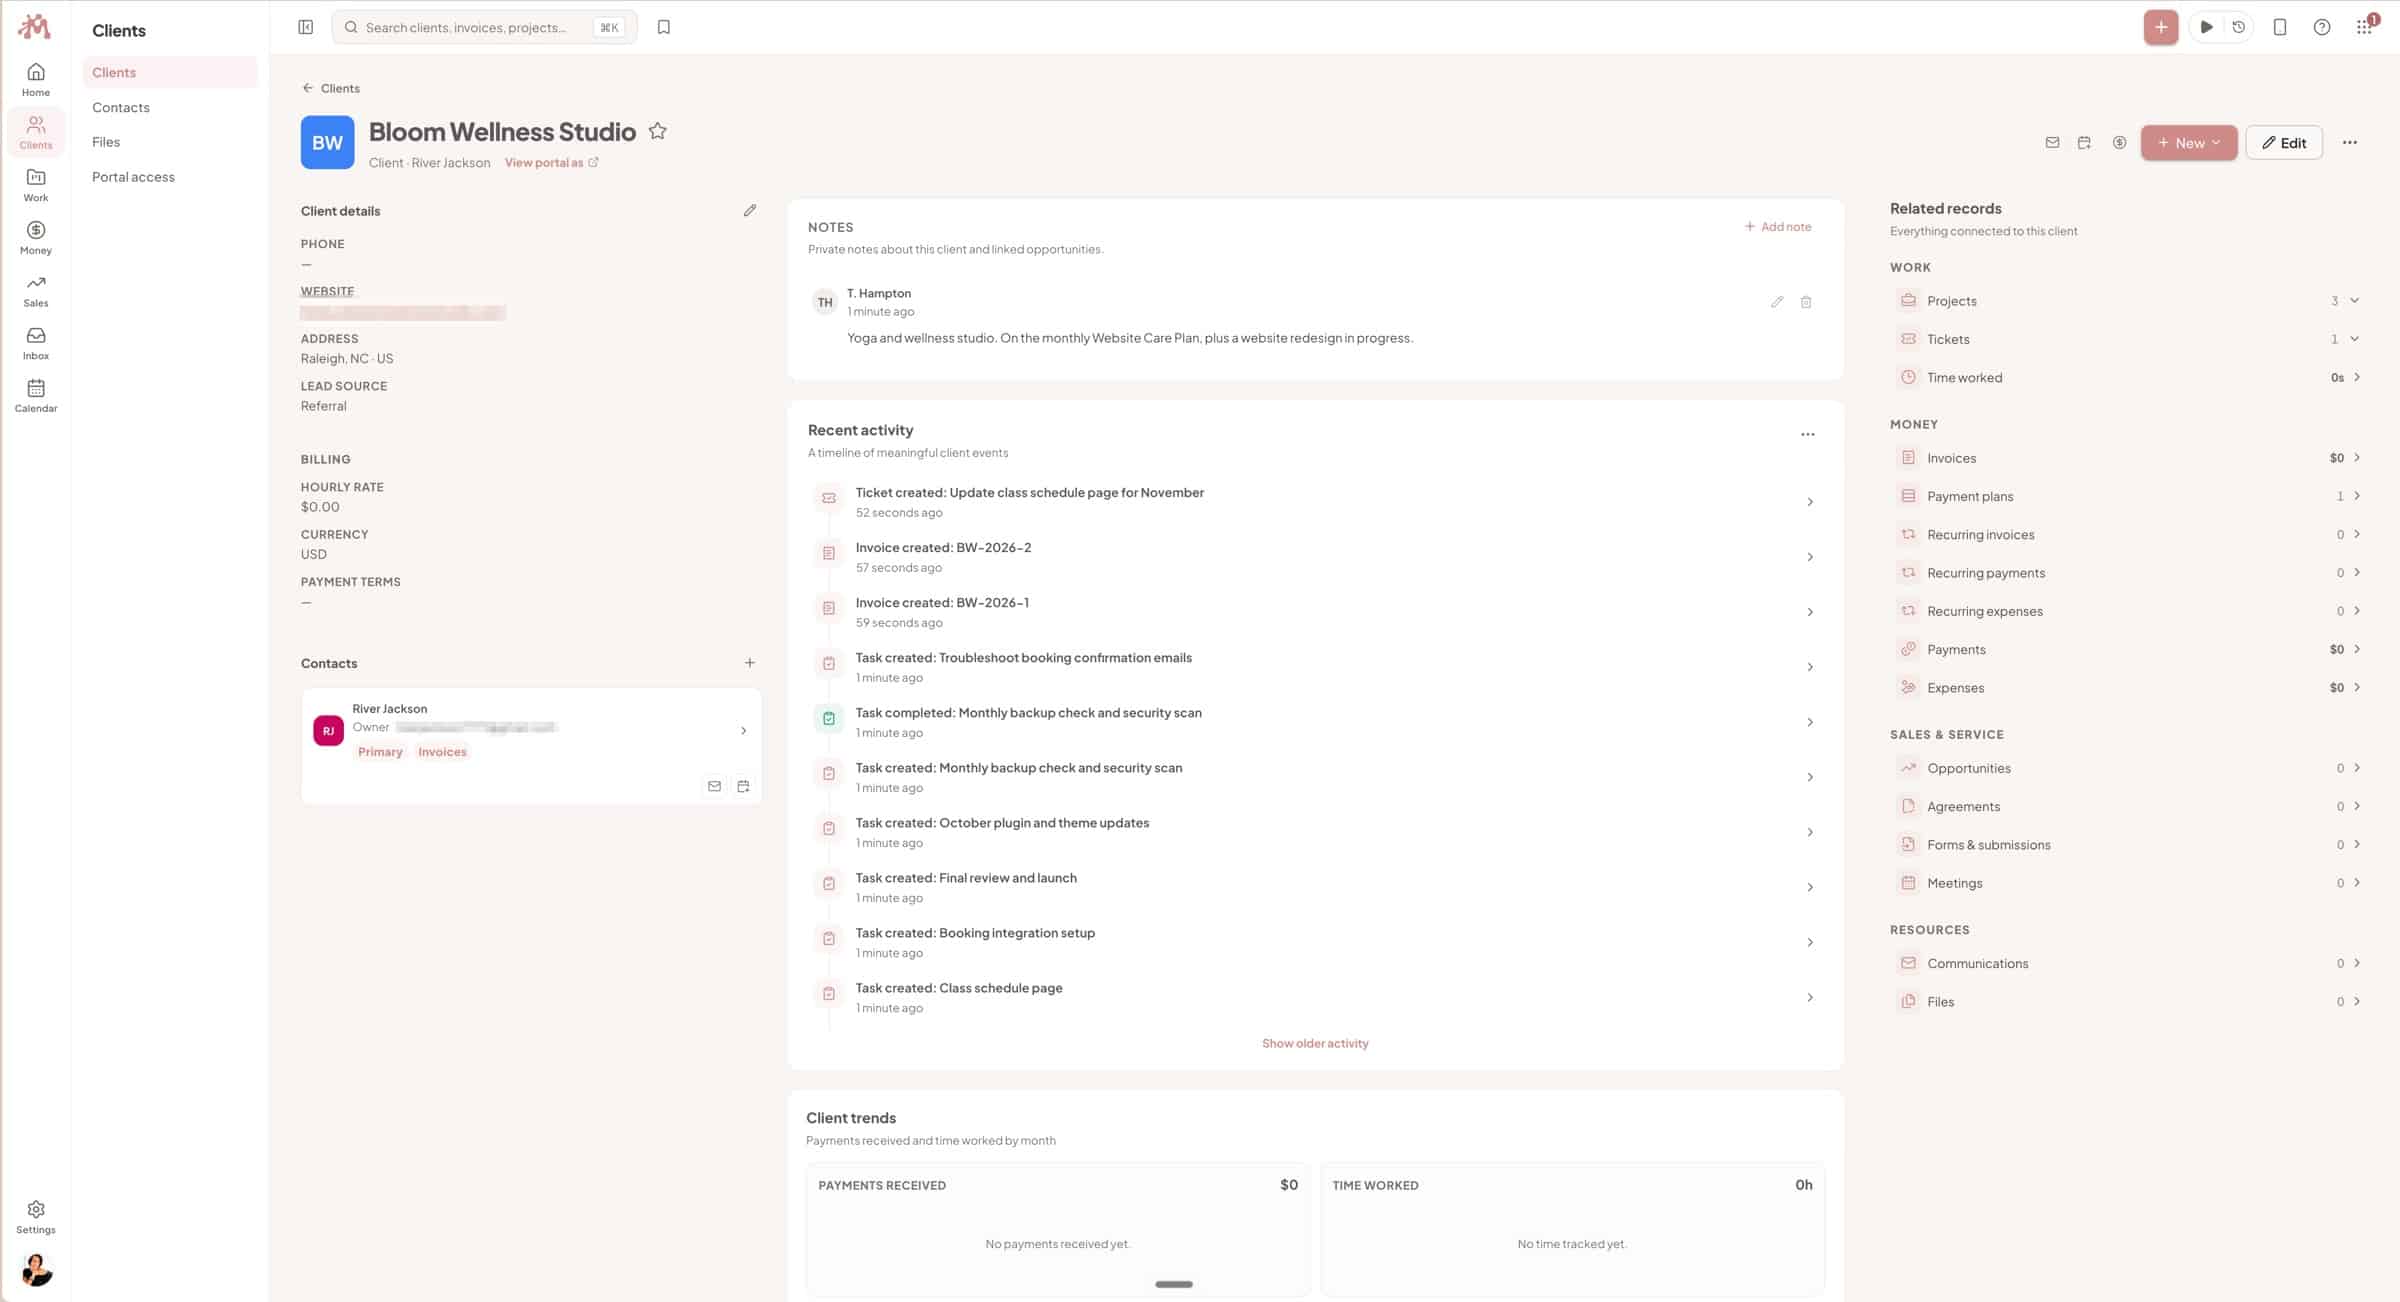
Task: Edit client details with the pencil icon
Action: (x=750, y=210)
